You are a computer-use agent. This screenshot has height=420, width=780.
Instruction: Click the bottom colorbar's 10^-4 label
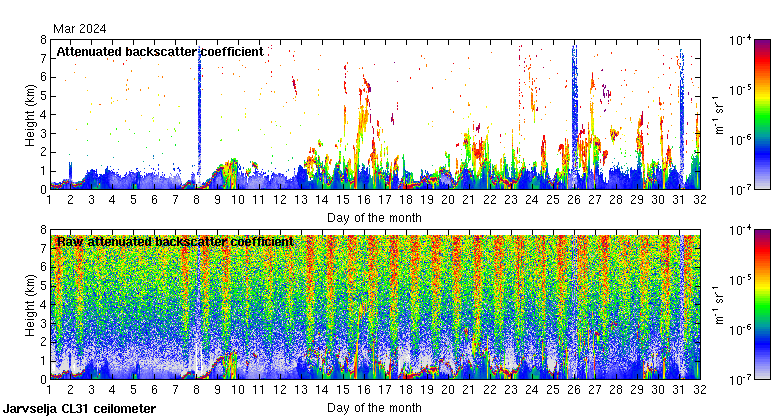point(740,230)
